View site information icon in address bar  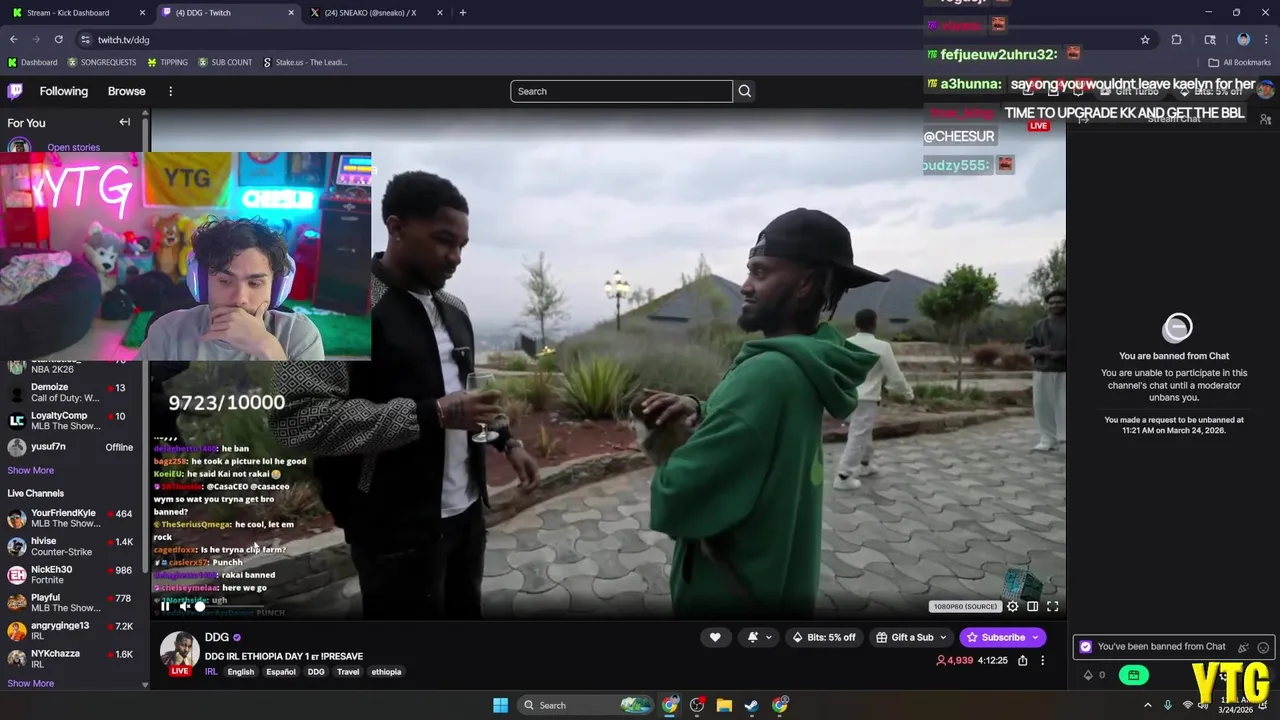click(85, 39)
